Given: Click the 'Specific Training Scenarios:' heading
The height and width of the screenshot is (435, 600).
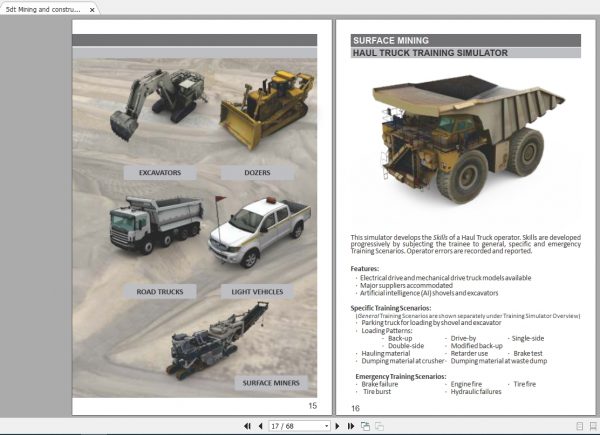Looking at the screenshot, I should click(x=391, y=308).
